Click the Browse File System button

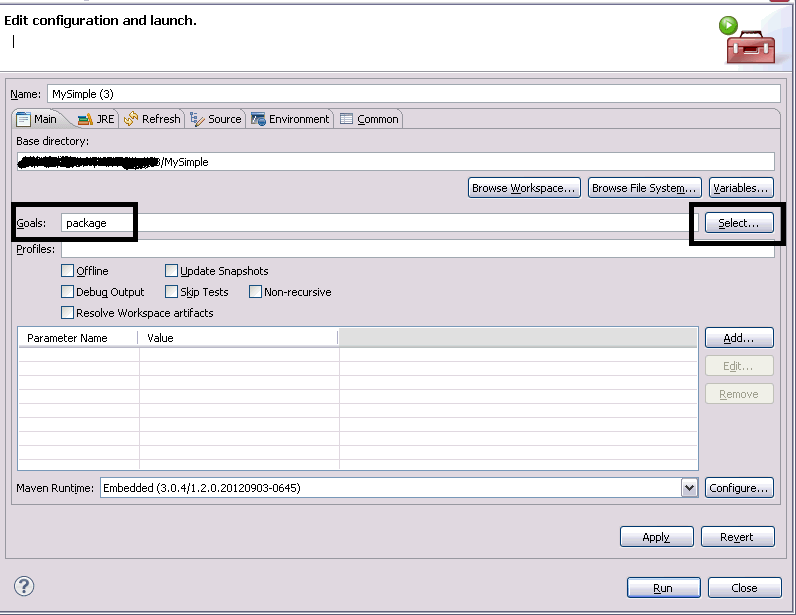643,188
